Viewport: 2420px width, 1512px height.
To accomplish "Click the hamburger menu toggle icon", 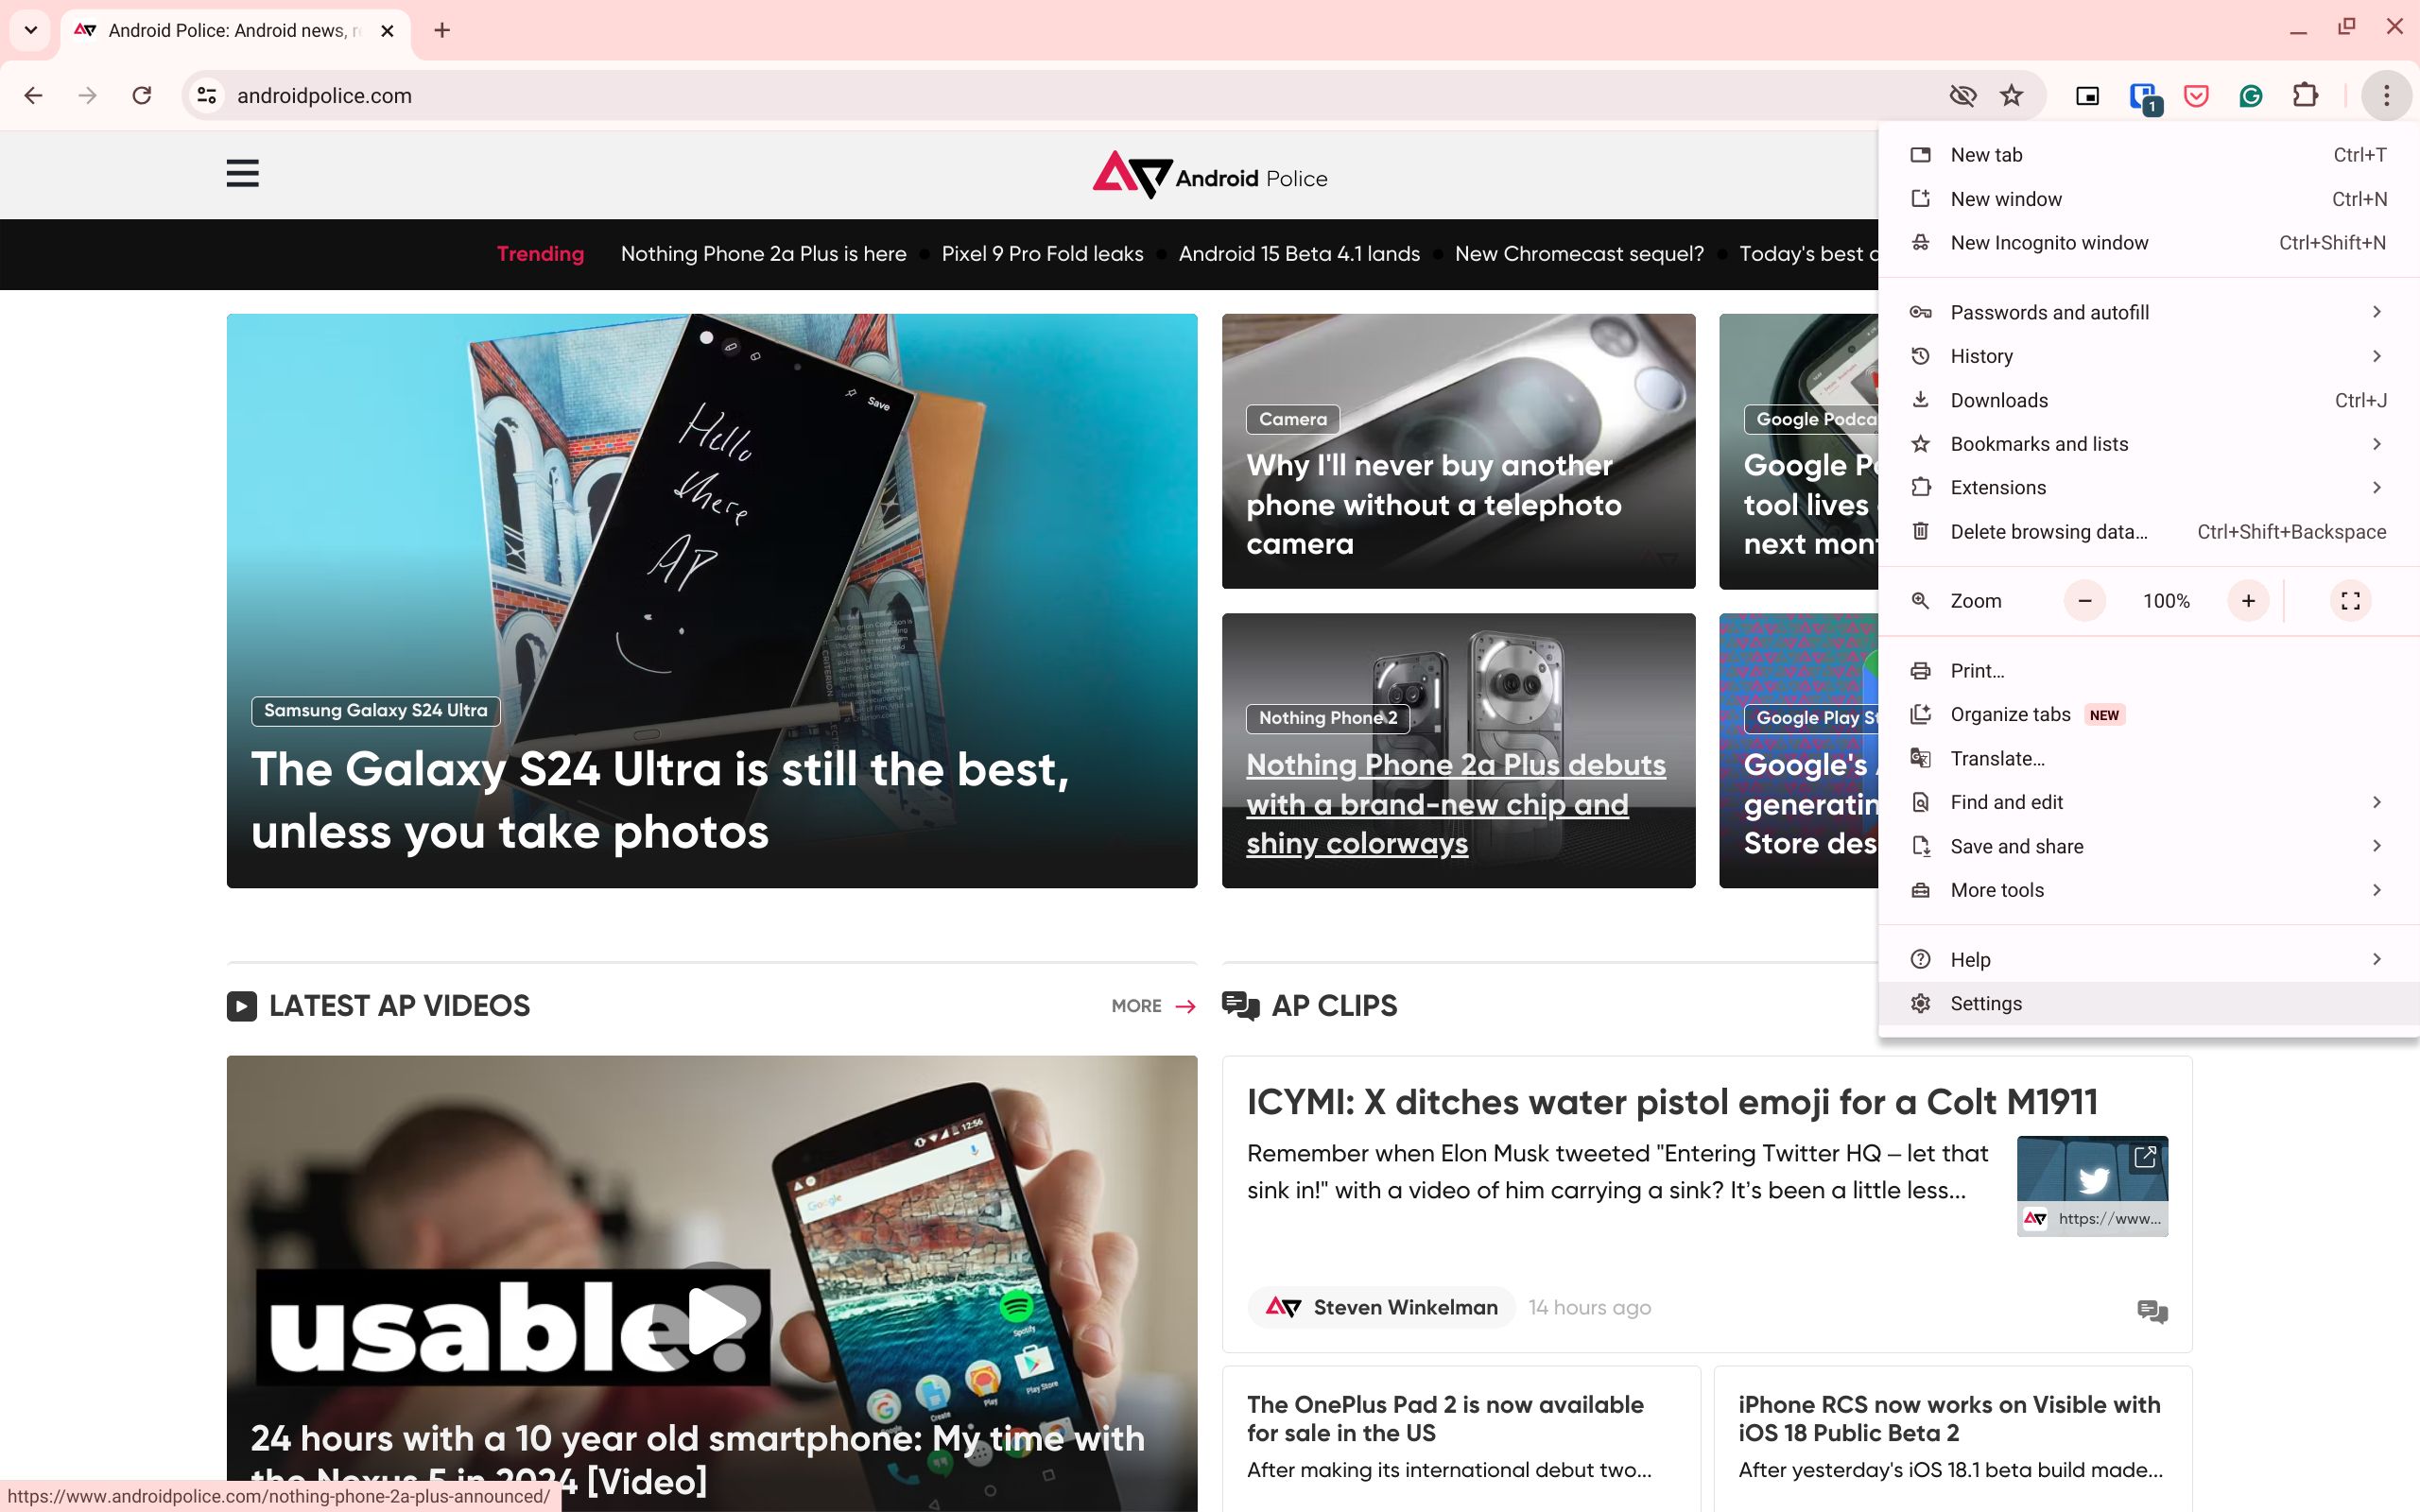I will click(x=242, y=172).
